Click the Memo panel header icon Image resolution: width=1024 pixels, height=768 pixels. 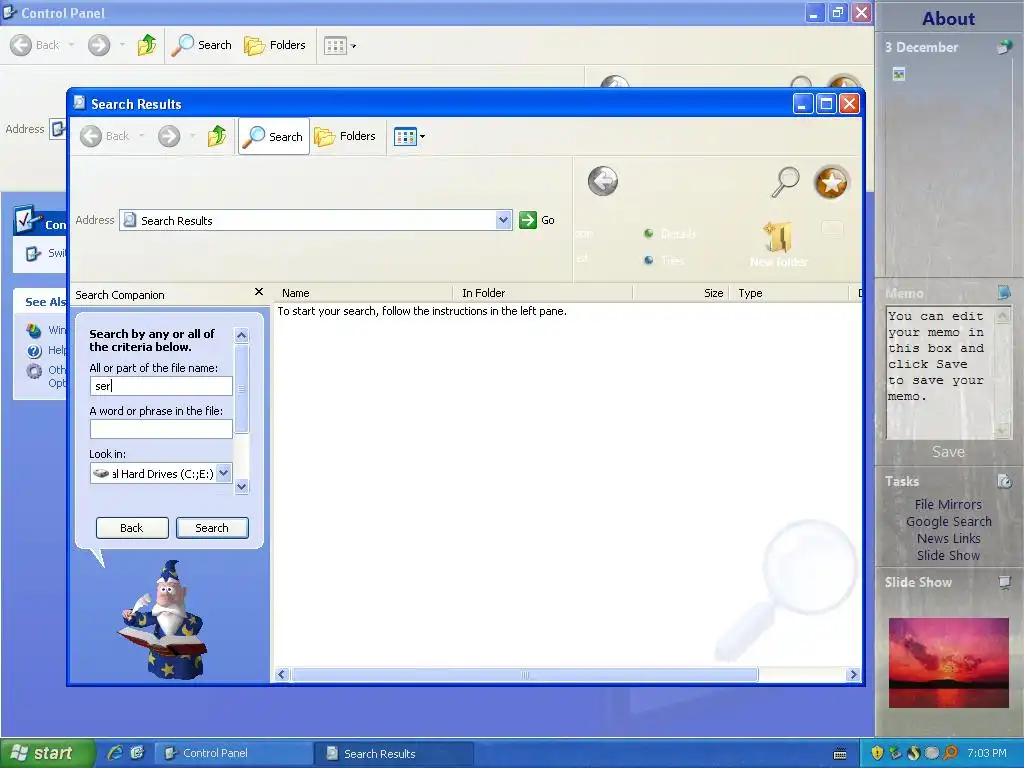tap(1004, 293)
